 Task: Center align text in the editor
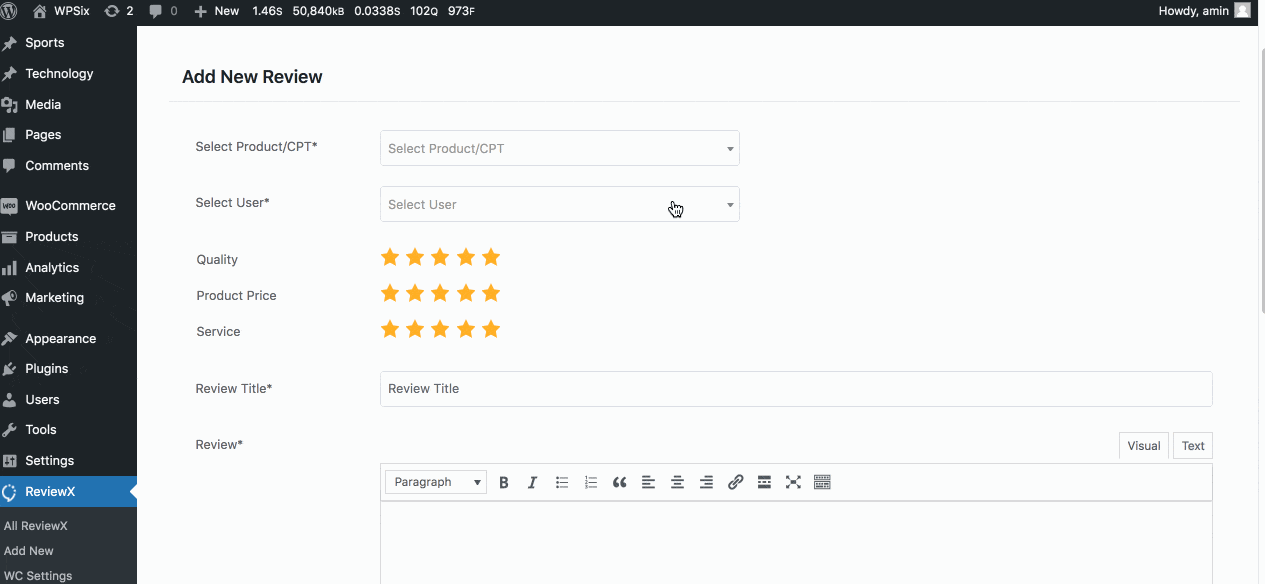click(677, 482)
